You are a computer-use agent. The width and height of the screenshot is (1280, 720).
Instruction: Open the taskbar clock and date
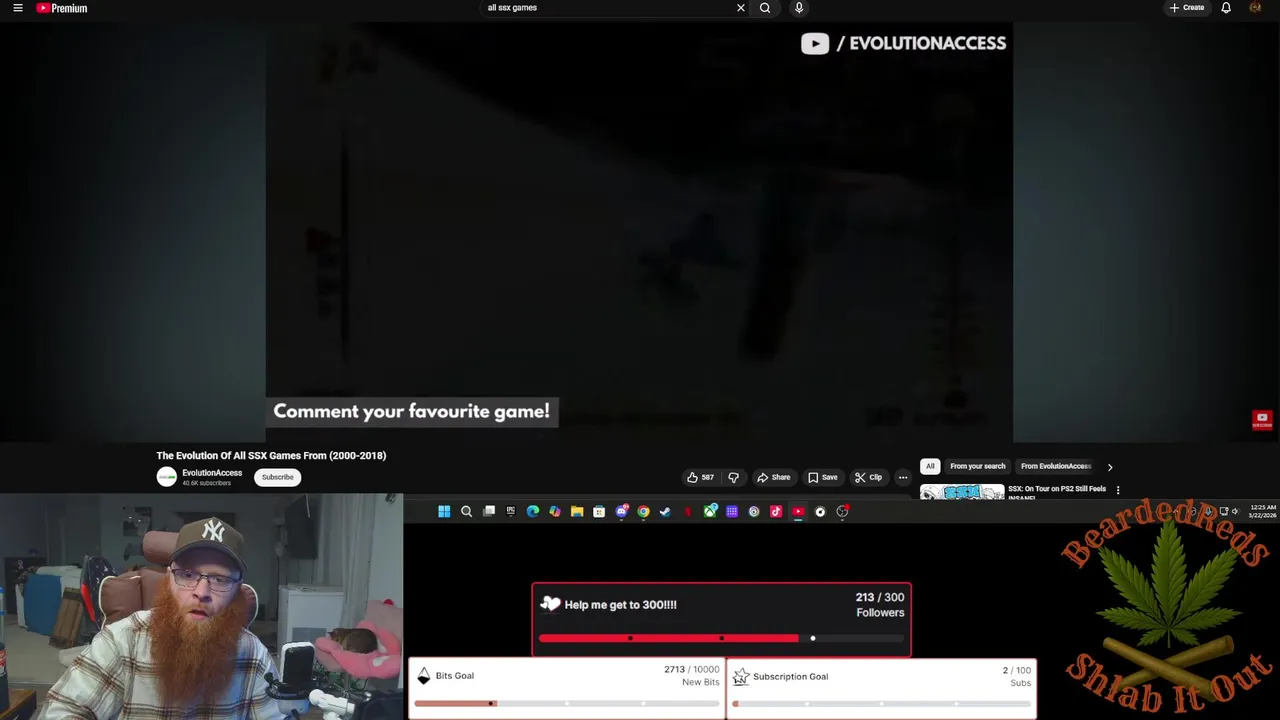[x=1262, y=512]
